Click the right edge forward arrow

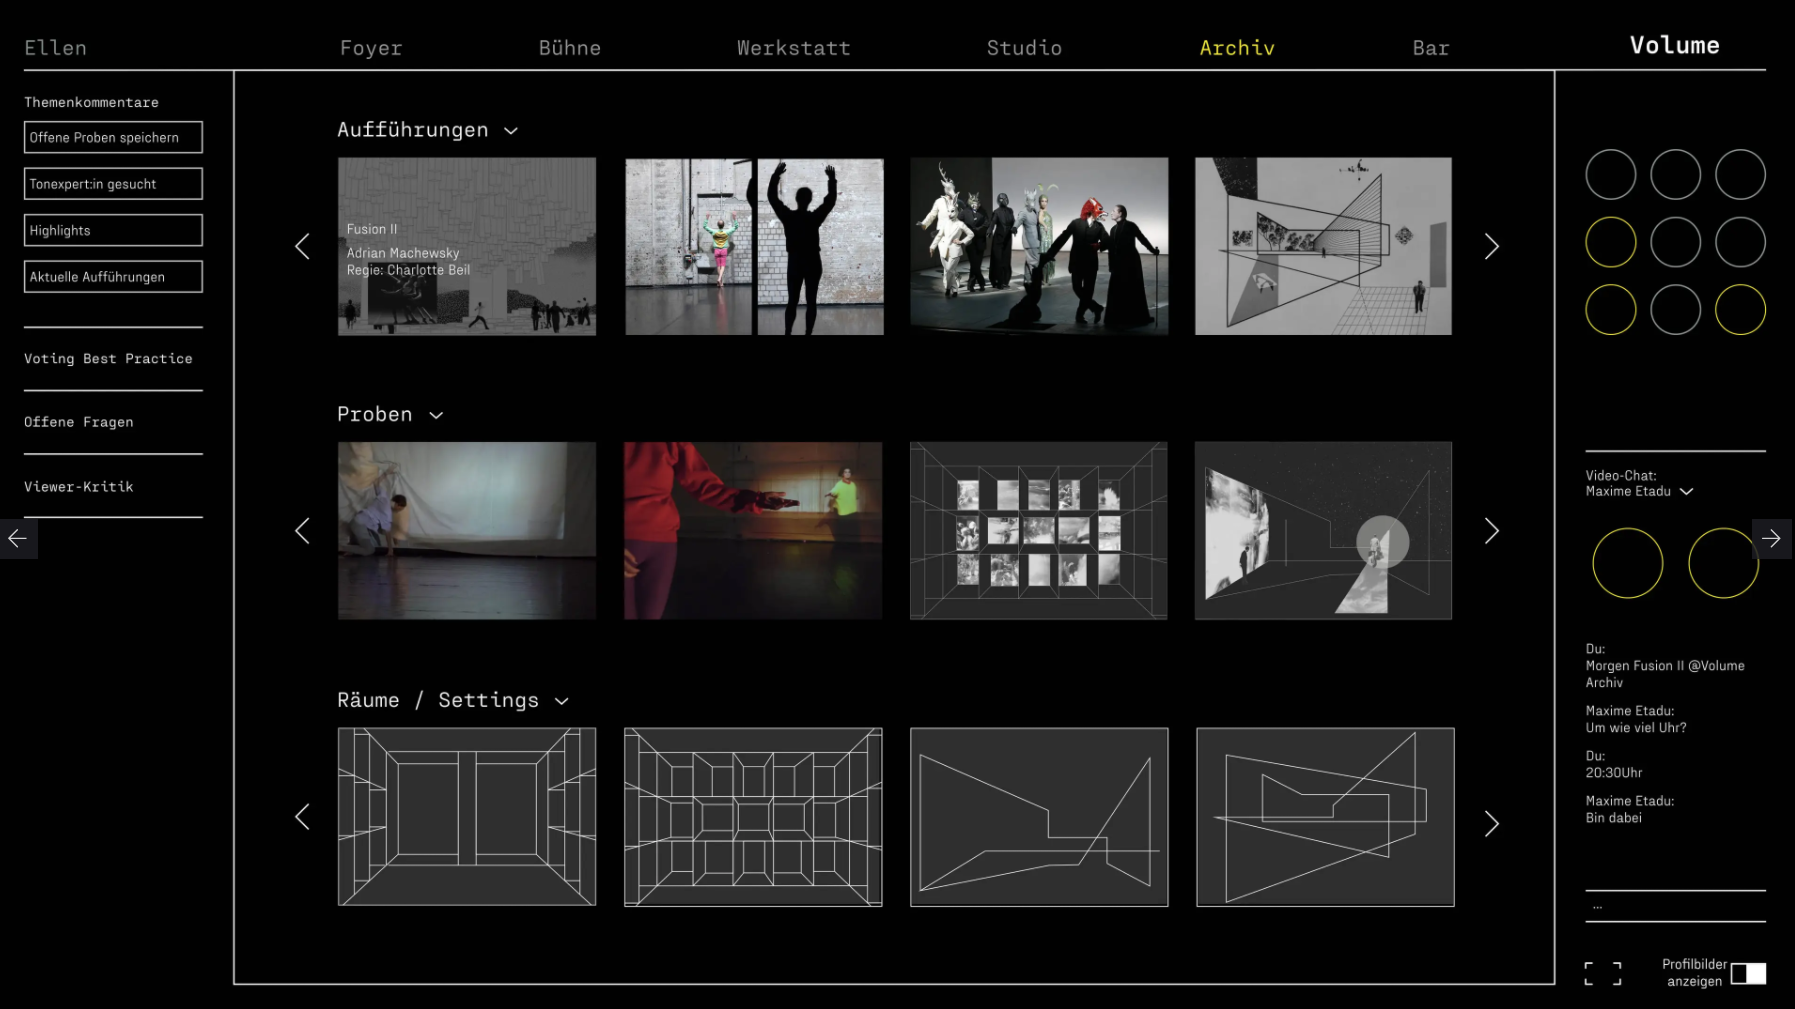1772,539
